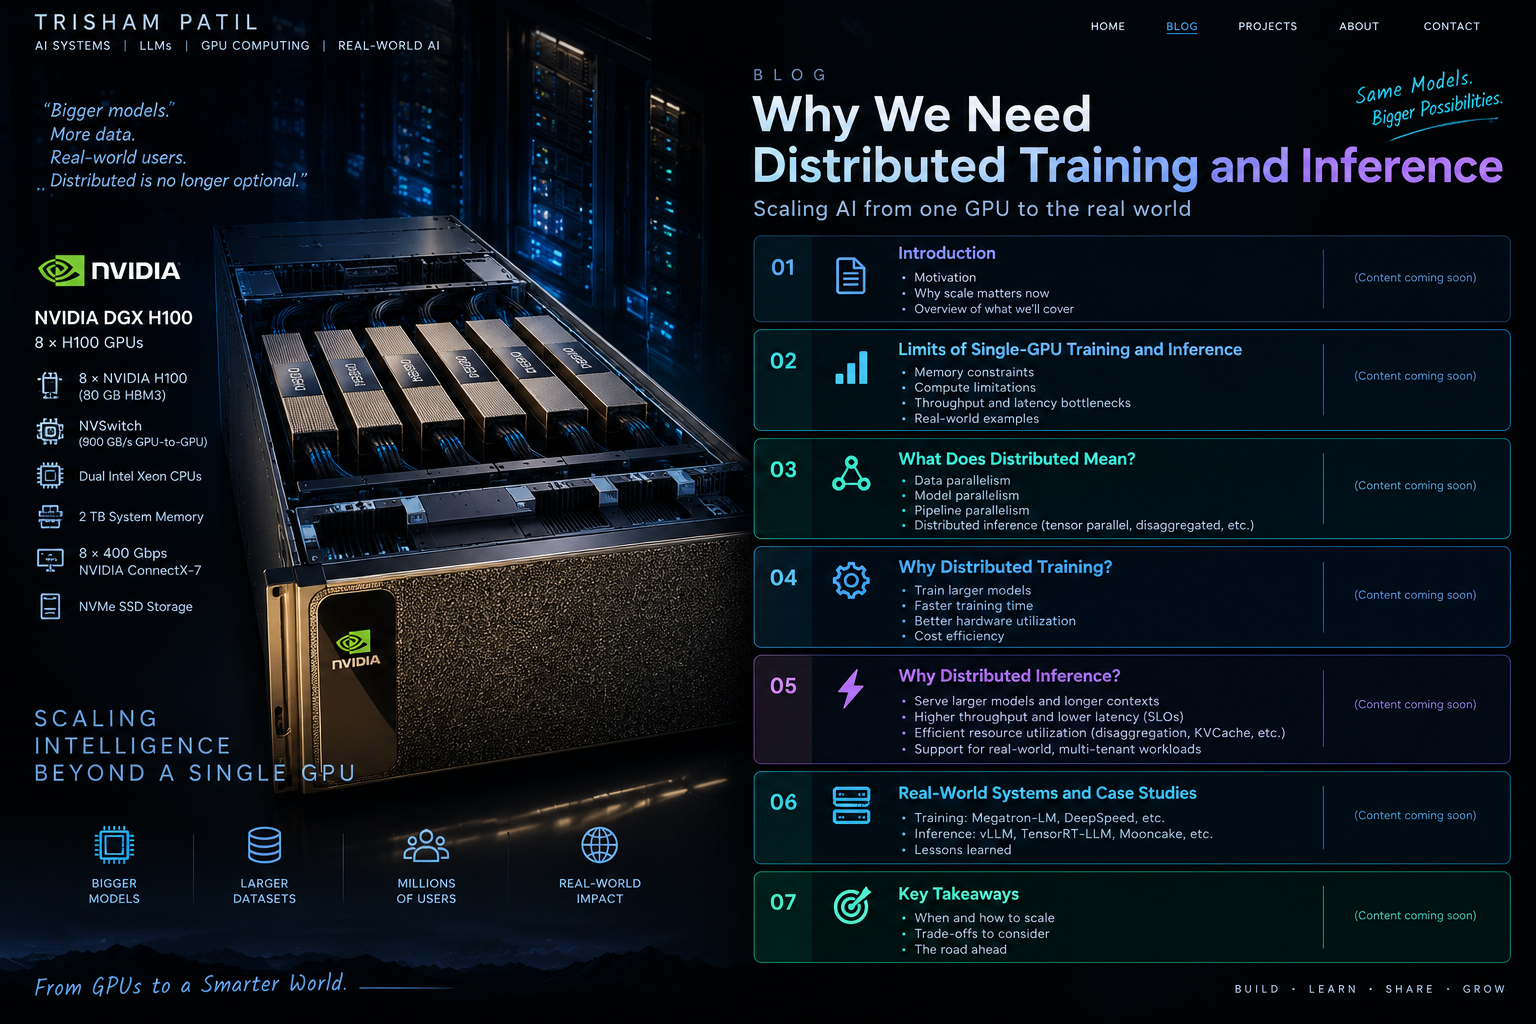Click the GPU icon beside 8 × NVIDIA H100

50,385
